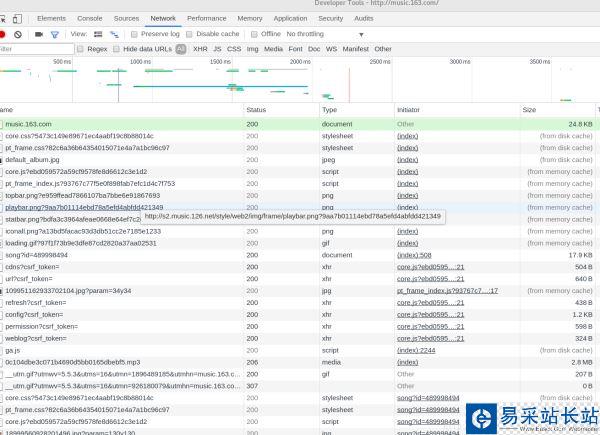Click the red record network log button
This screenshot has width=600, height=435.
coord(2,34)
